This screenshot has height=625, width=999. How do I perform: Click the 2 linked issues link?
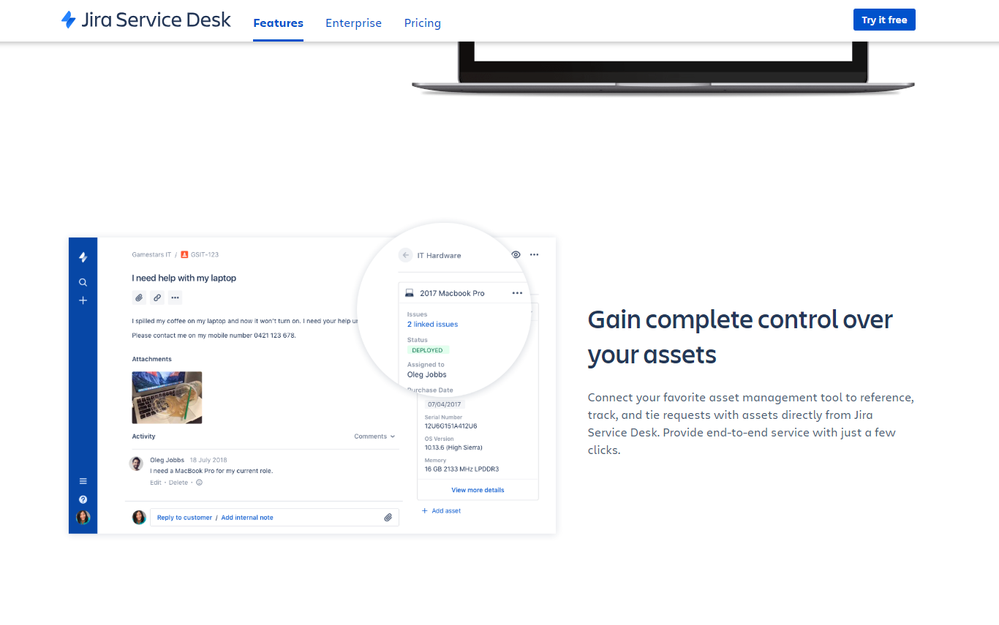[x=433, y=324]
